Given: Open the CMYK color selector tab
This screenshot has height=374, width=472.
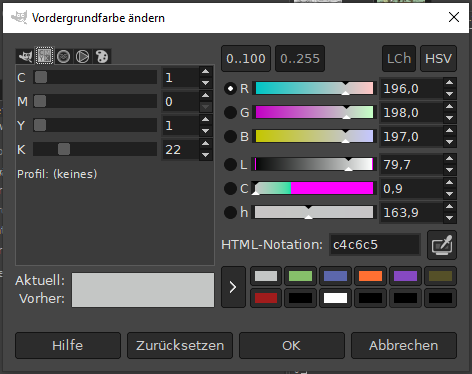Looking at the screenshot, I should [44, 56].
